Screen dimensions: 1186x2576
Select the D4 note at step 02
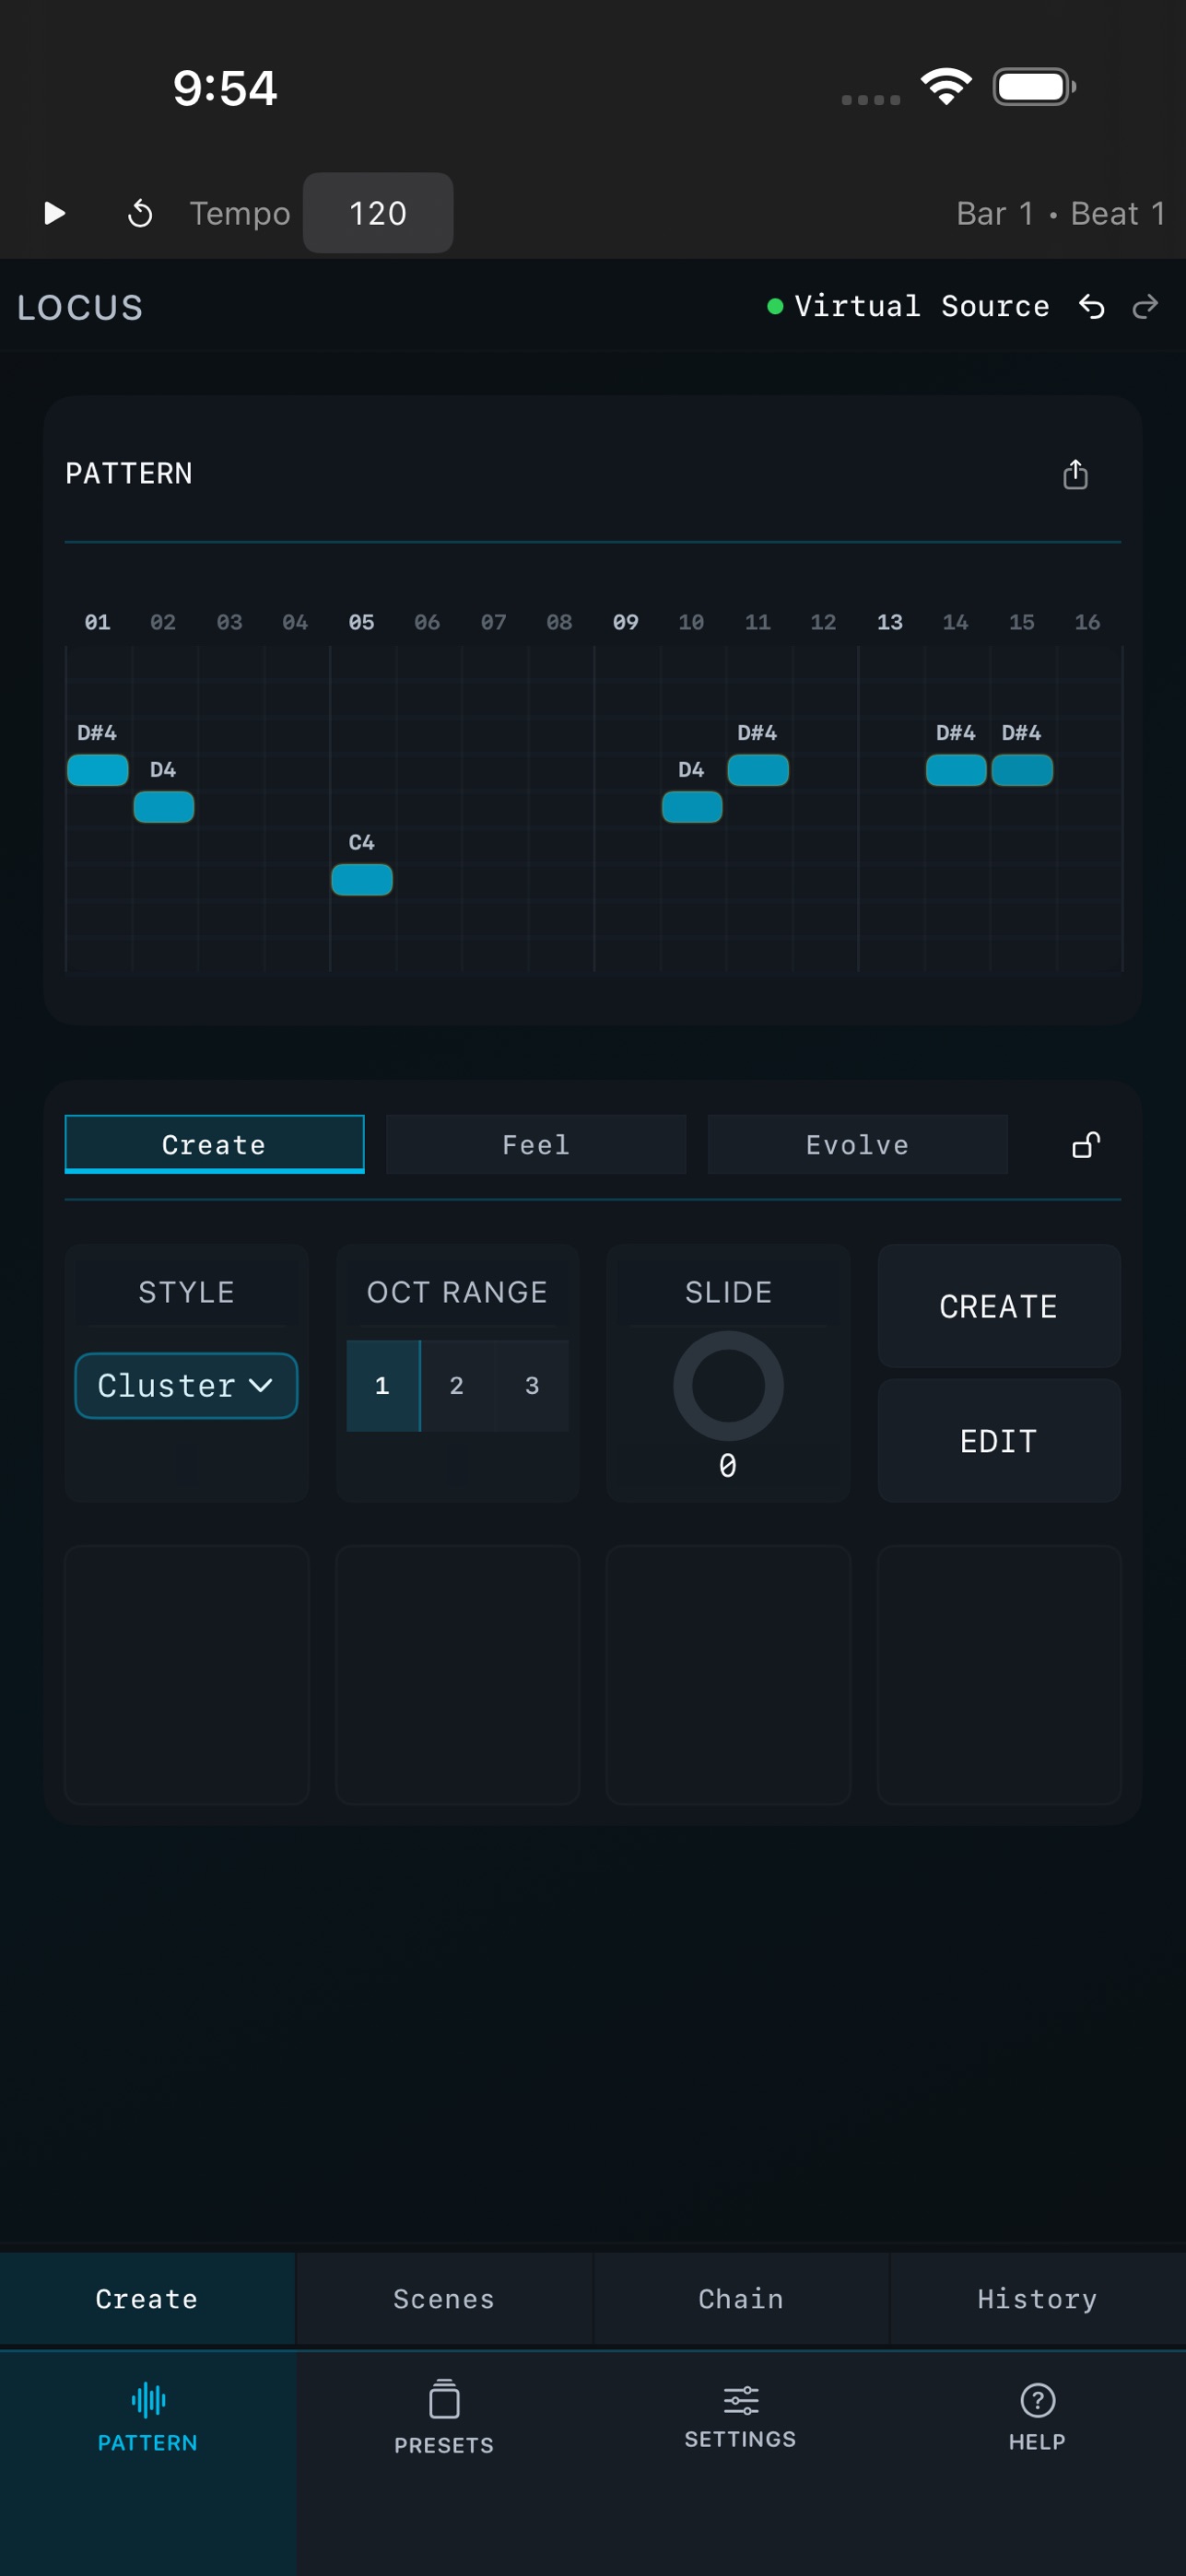click(163, 807)
